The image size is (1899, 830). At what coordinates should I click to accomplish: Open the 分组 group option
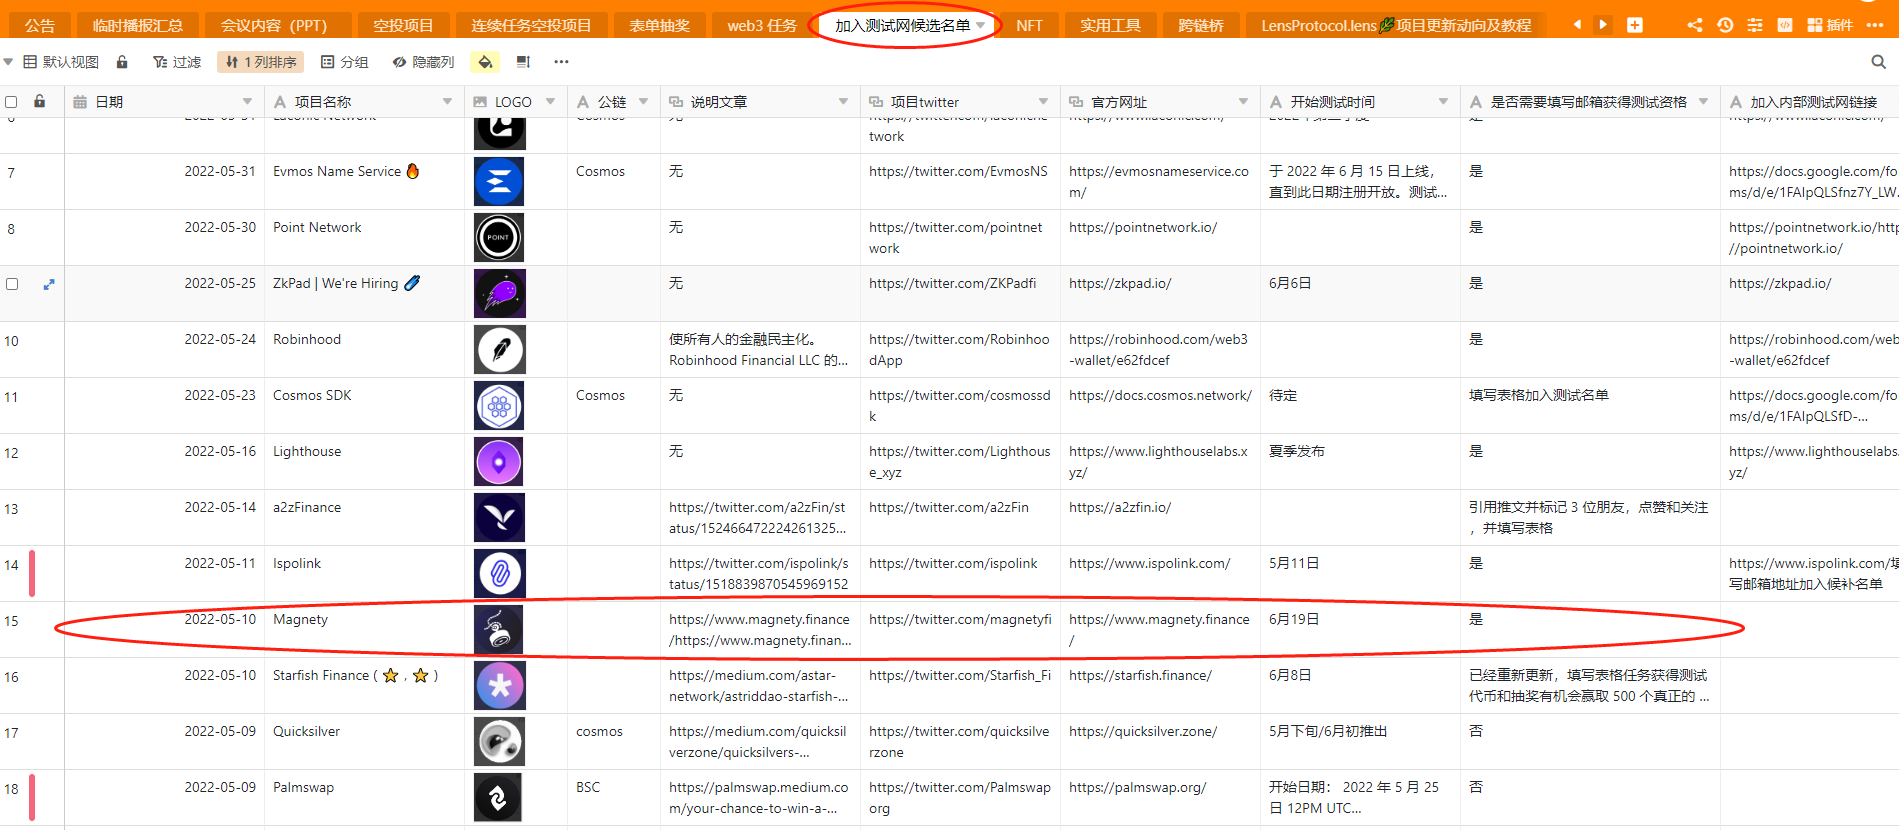[345, 62]
